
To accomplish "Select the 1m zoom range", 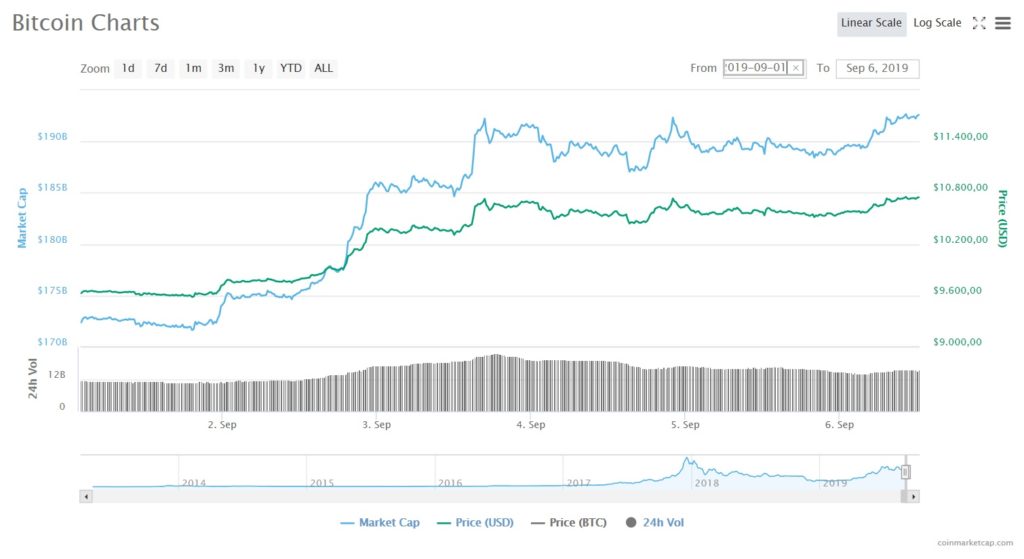I will [x=193, y=68].
